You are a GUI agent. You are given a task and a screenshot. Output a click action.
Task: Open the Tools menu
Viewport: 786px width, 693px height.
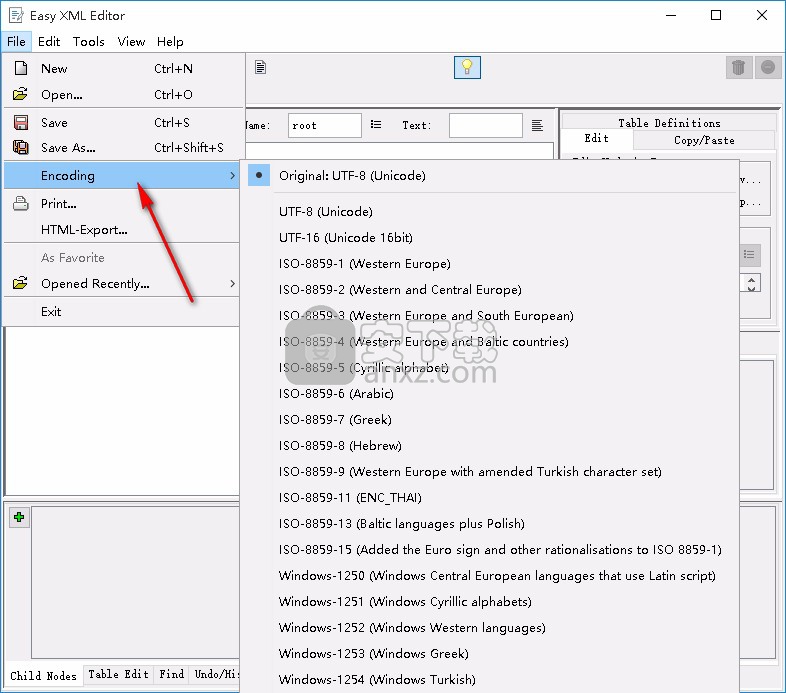click(x=88, y=42)
